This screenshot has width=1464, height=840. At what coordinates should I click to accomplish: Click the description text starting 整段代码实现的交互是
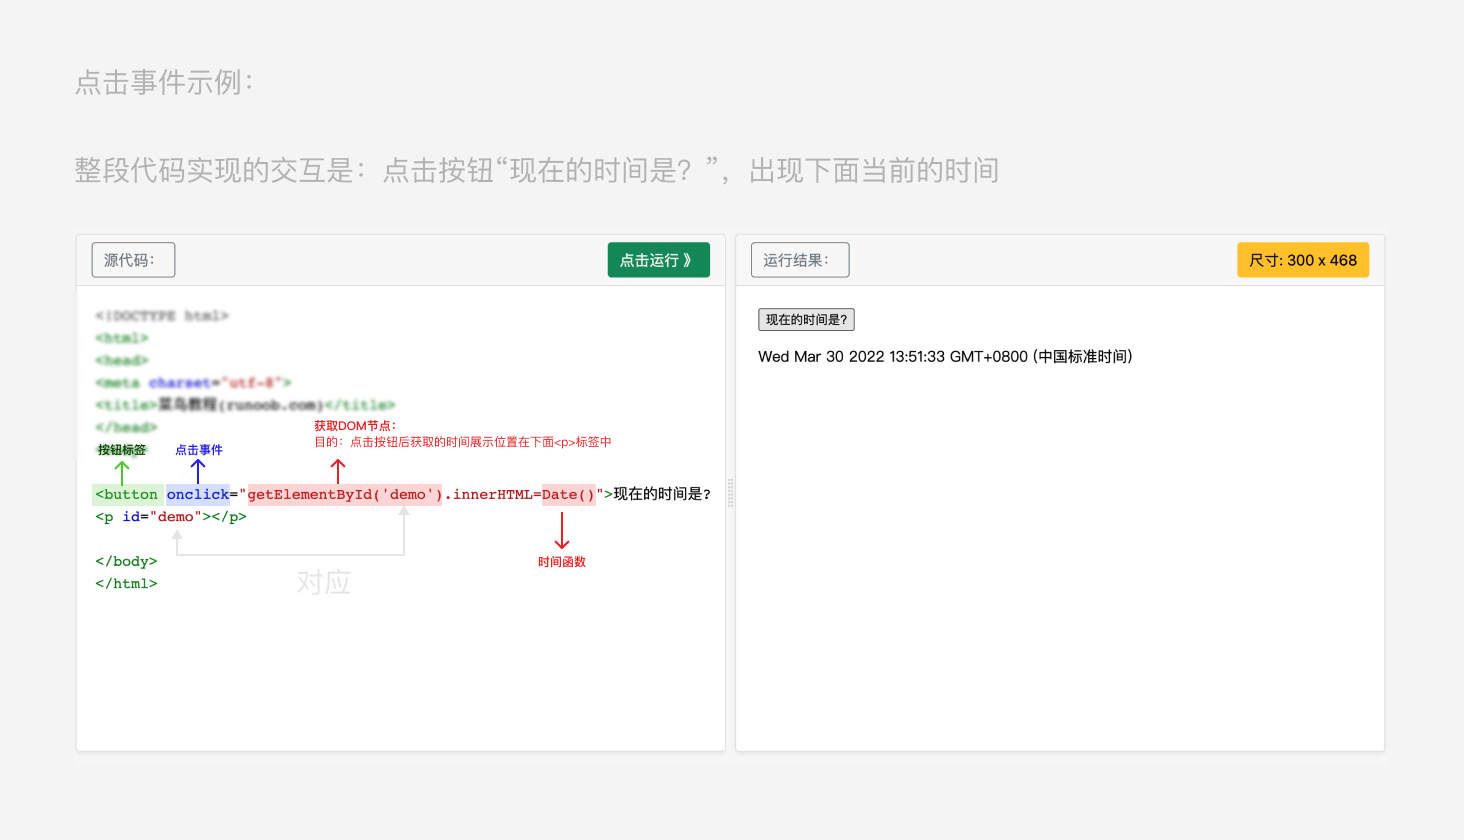(537, 170)
